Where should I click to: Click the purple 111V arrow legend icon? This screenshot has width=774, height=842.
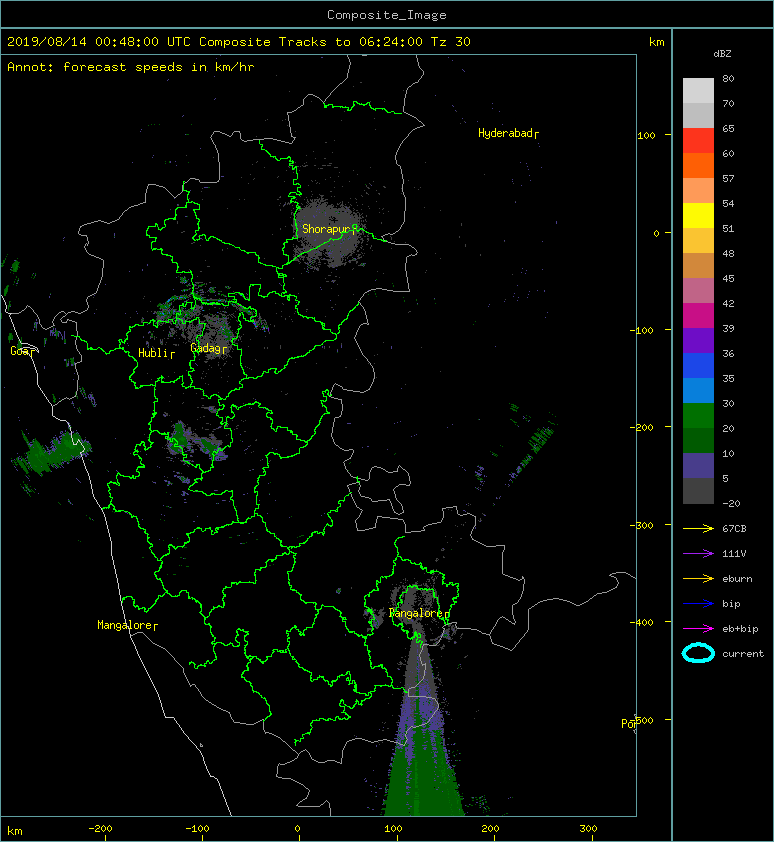pyautogui.click(x=698, y=554)
